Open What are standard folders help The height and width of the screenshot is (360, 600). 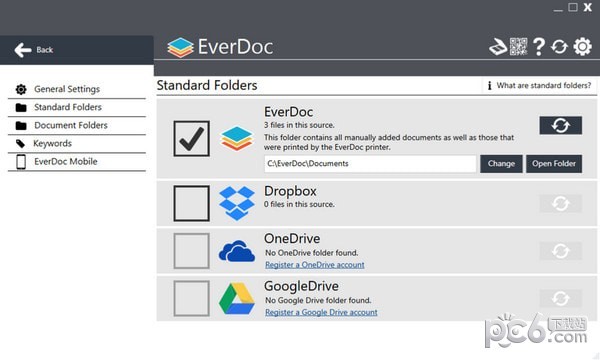[539, 86]
